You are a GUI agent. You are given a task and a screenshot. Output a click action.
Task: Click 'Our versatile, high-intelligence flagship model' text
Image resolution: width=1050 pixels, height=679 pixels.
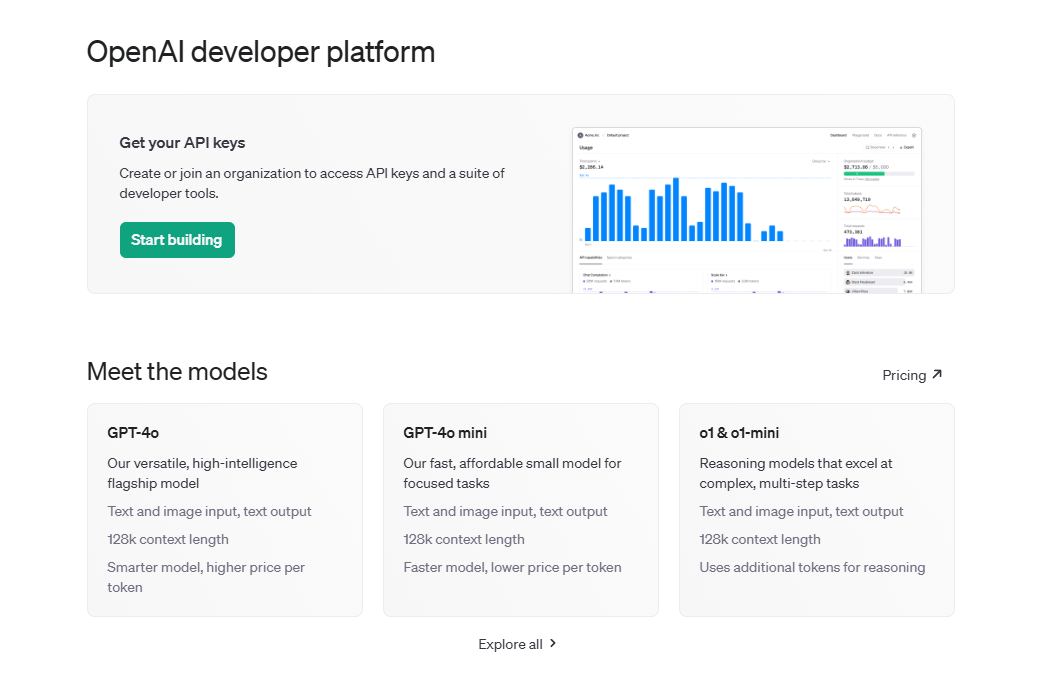[202, 473]
